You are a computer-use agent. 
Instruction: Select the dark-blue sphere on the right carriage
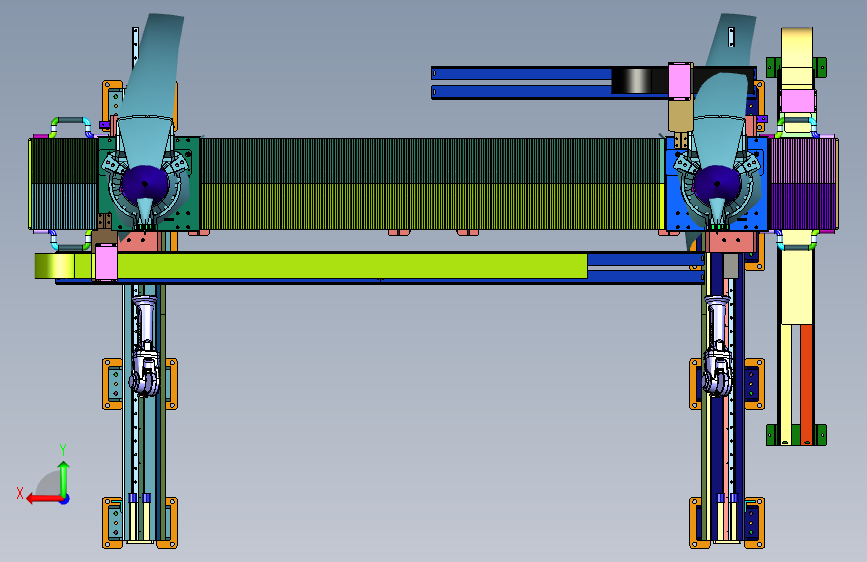(x=717, y=184)
